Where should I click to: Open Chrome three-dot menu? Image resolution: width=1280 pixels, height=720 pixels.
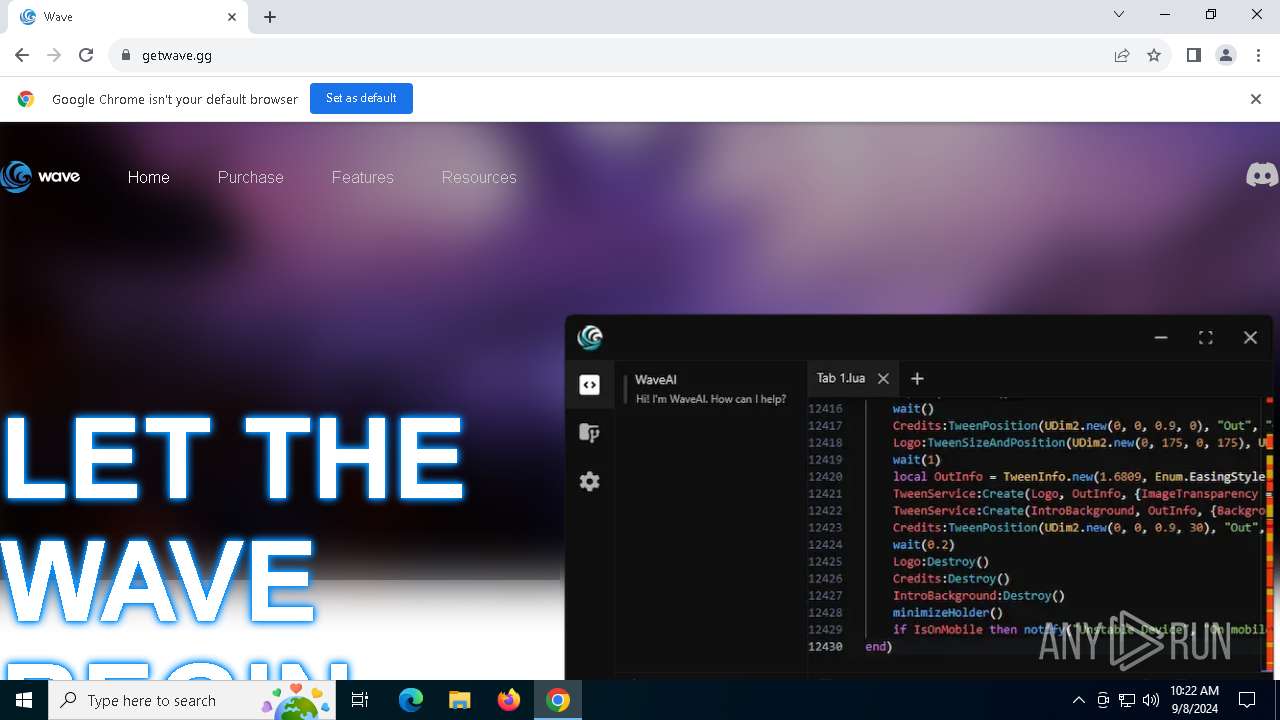tap(1258, 55)
